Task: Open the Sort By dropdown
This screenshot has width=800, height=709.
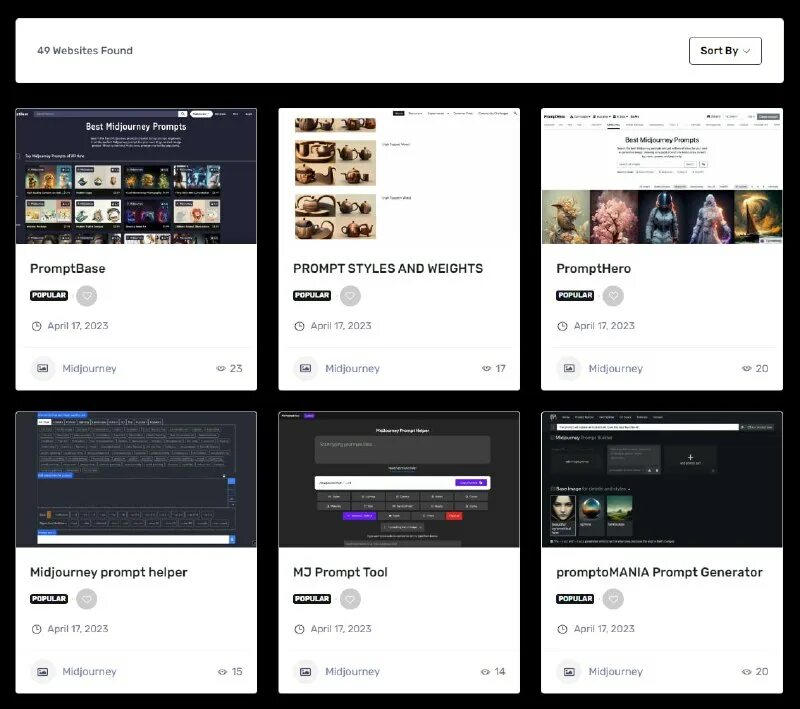Action: point(725,50)
